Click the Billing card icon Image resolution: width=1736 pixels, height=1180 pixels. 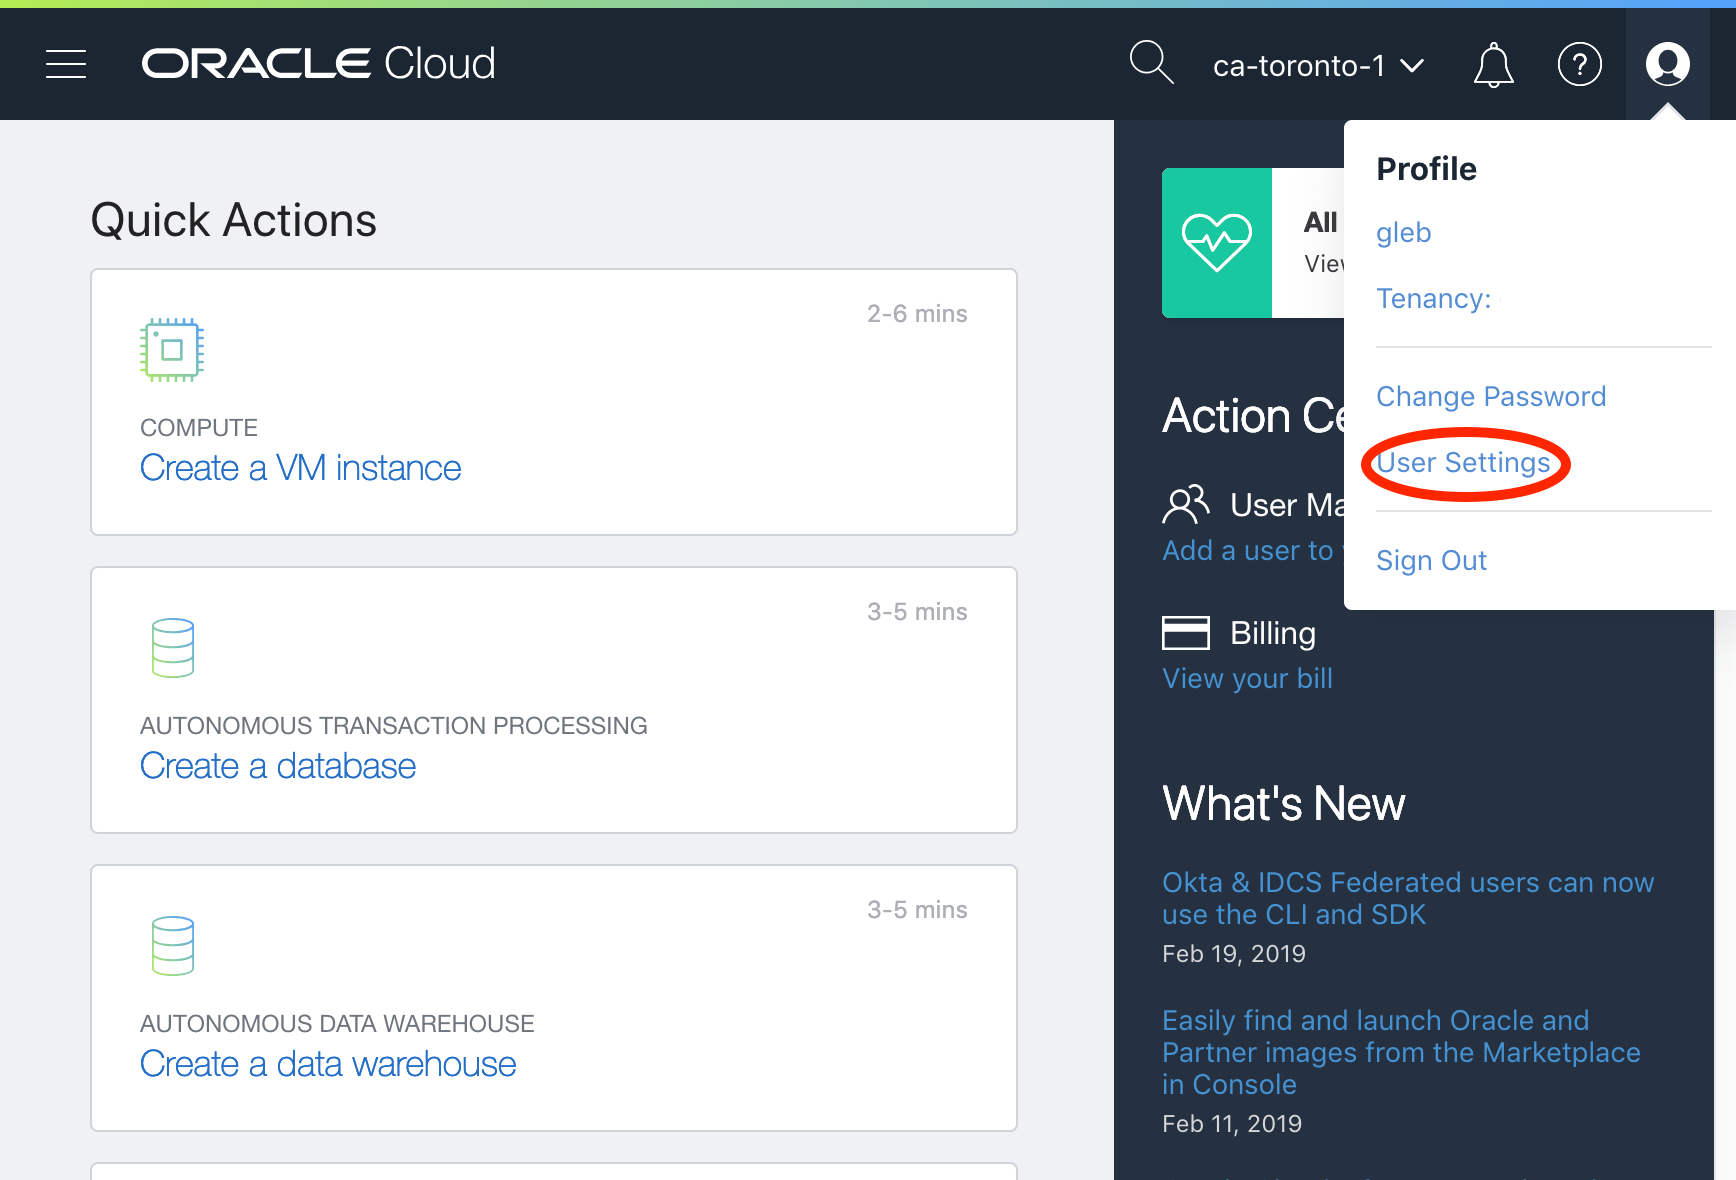1186,632
